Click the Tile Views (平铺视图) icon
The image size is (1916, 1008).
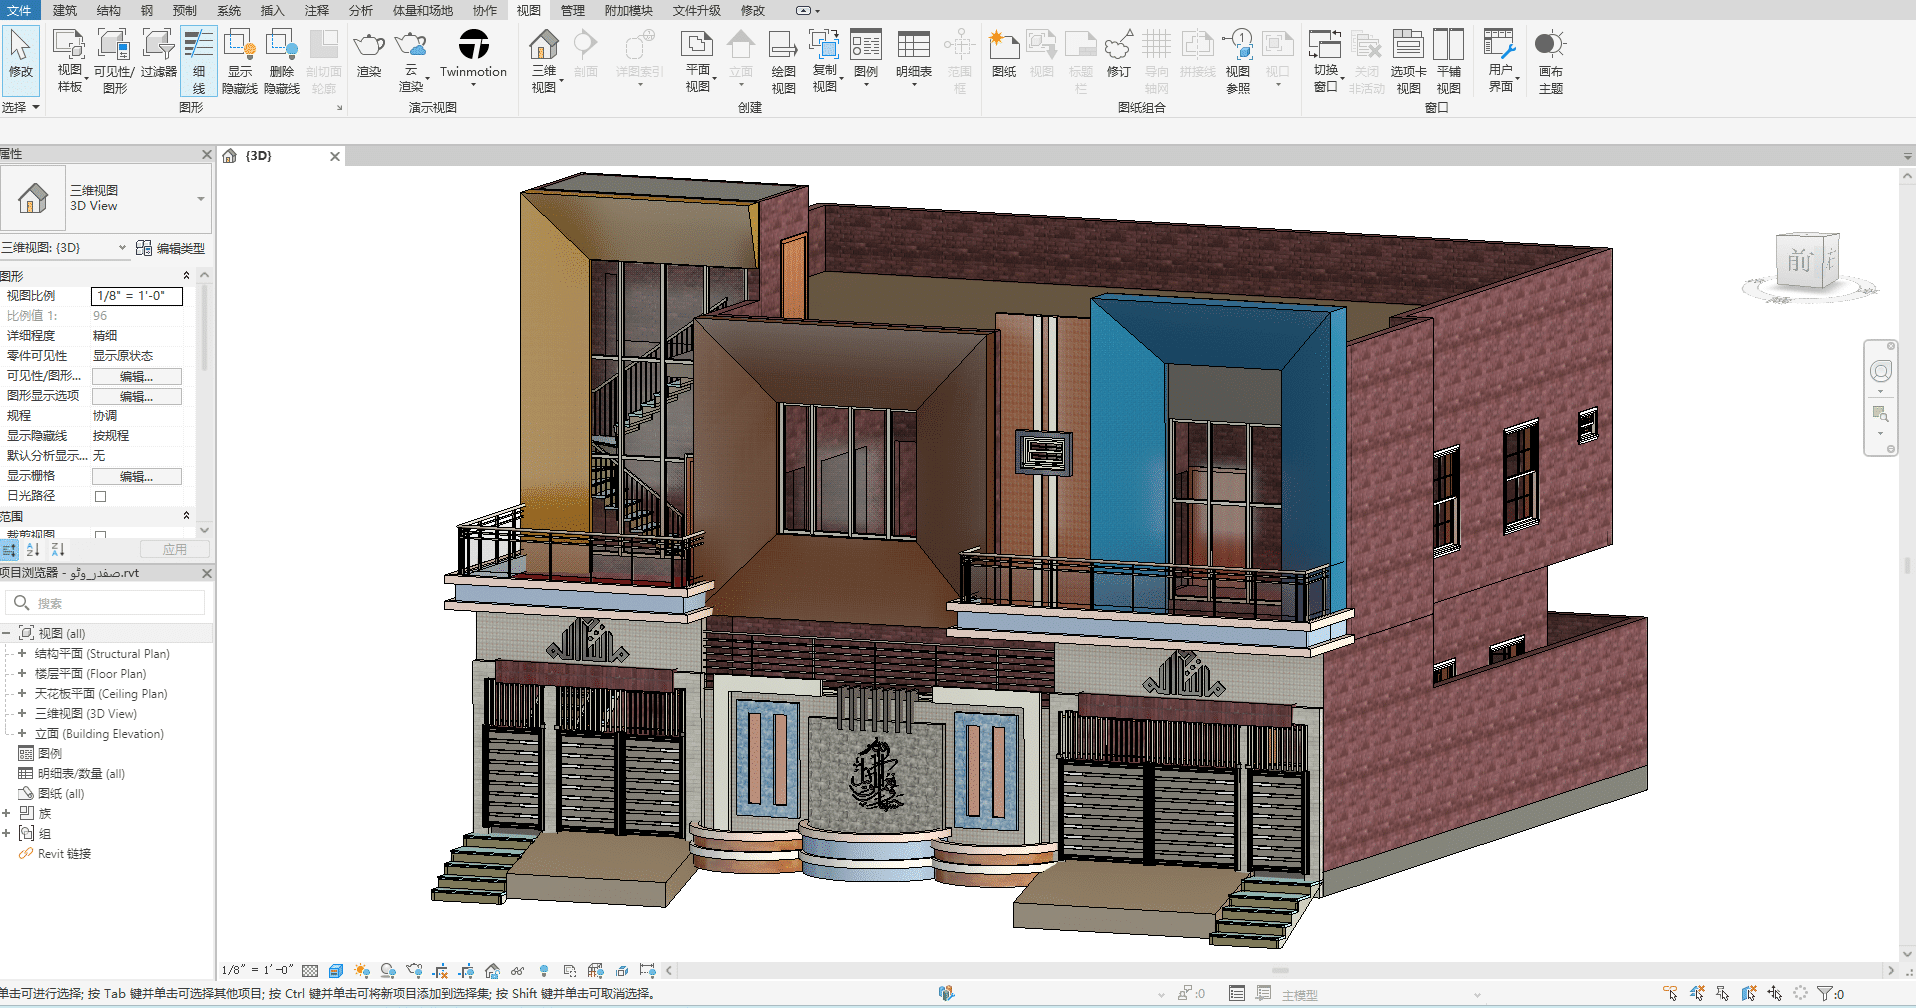(1448, 60)
